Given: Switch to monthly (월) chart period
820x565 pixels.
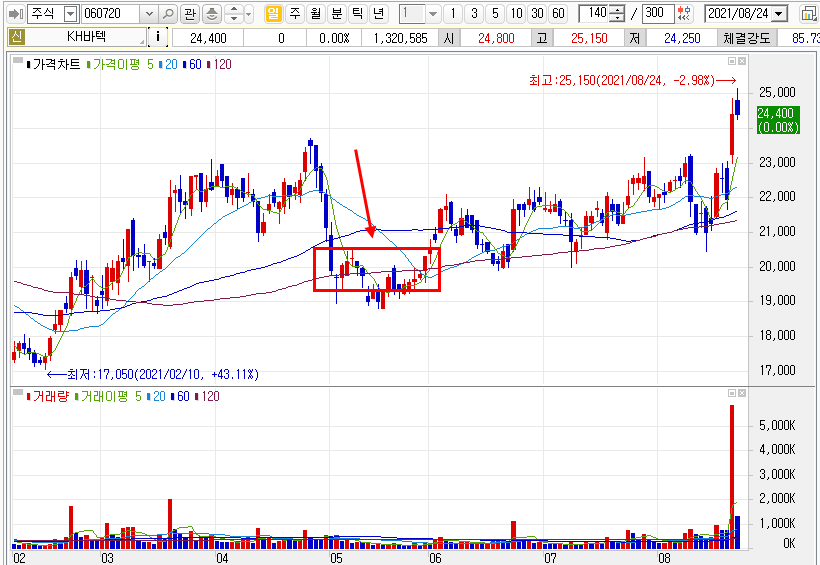Looking at the screenshot, I should coord(316,14).
